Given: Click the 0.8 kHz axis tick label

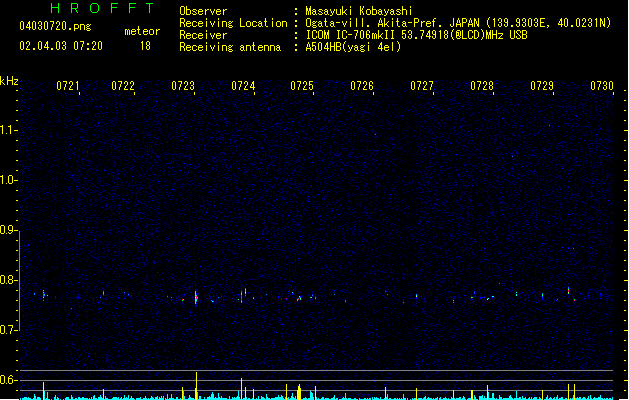Looking at the screenshot, I should pyautogui.click(x=8, y=280).
